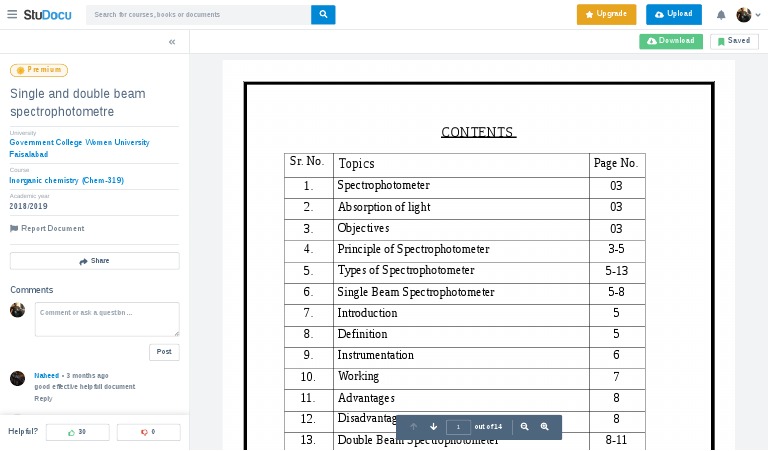Click 'Absorption of light' topic
This screenshot has height=451, width=768.
pos(384,207)
